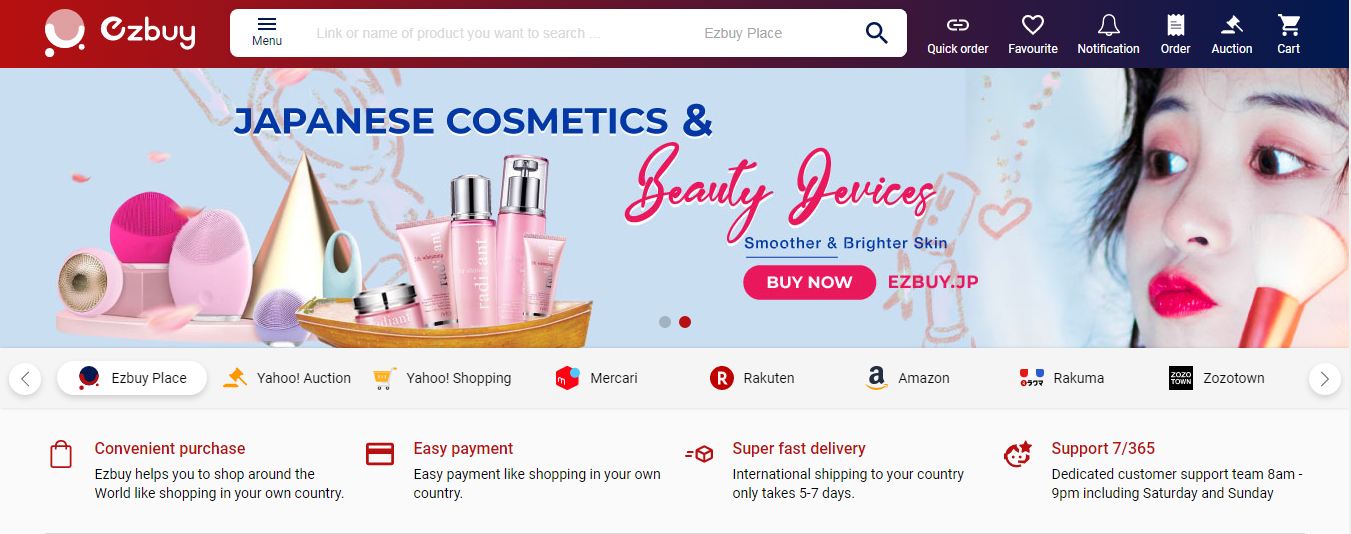Screen dimensions: 1351x534
Task: Select the first grey carousel dot
Action: click(665, 322)
